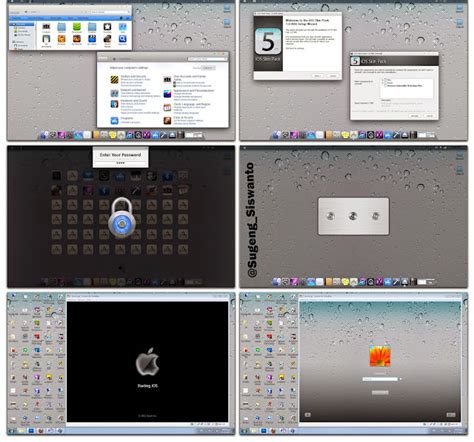Open the Hardware and Sound heading link
474x442 pixels.
pos(134,100)
